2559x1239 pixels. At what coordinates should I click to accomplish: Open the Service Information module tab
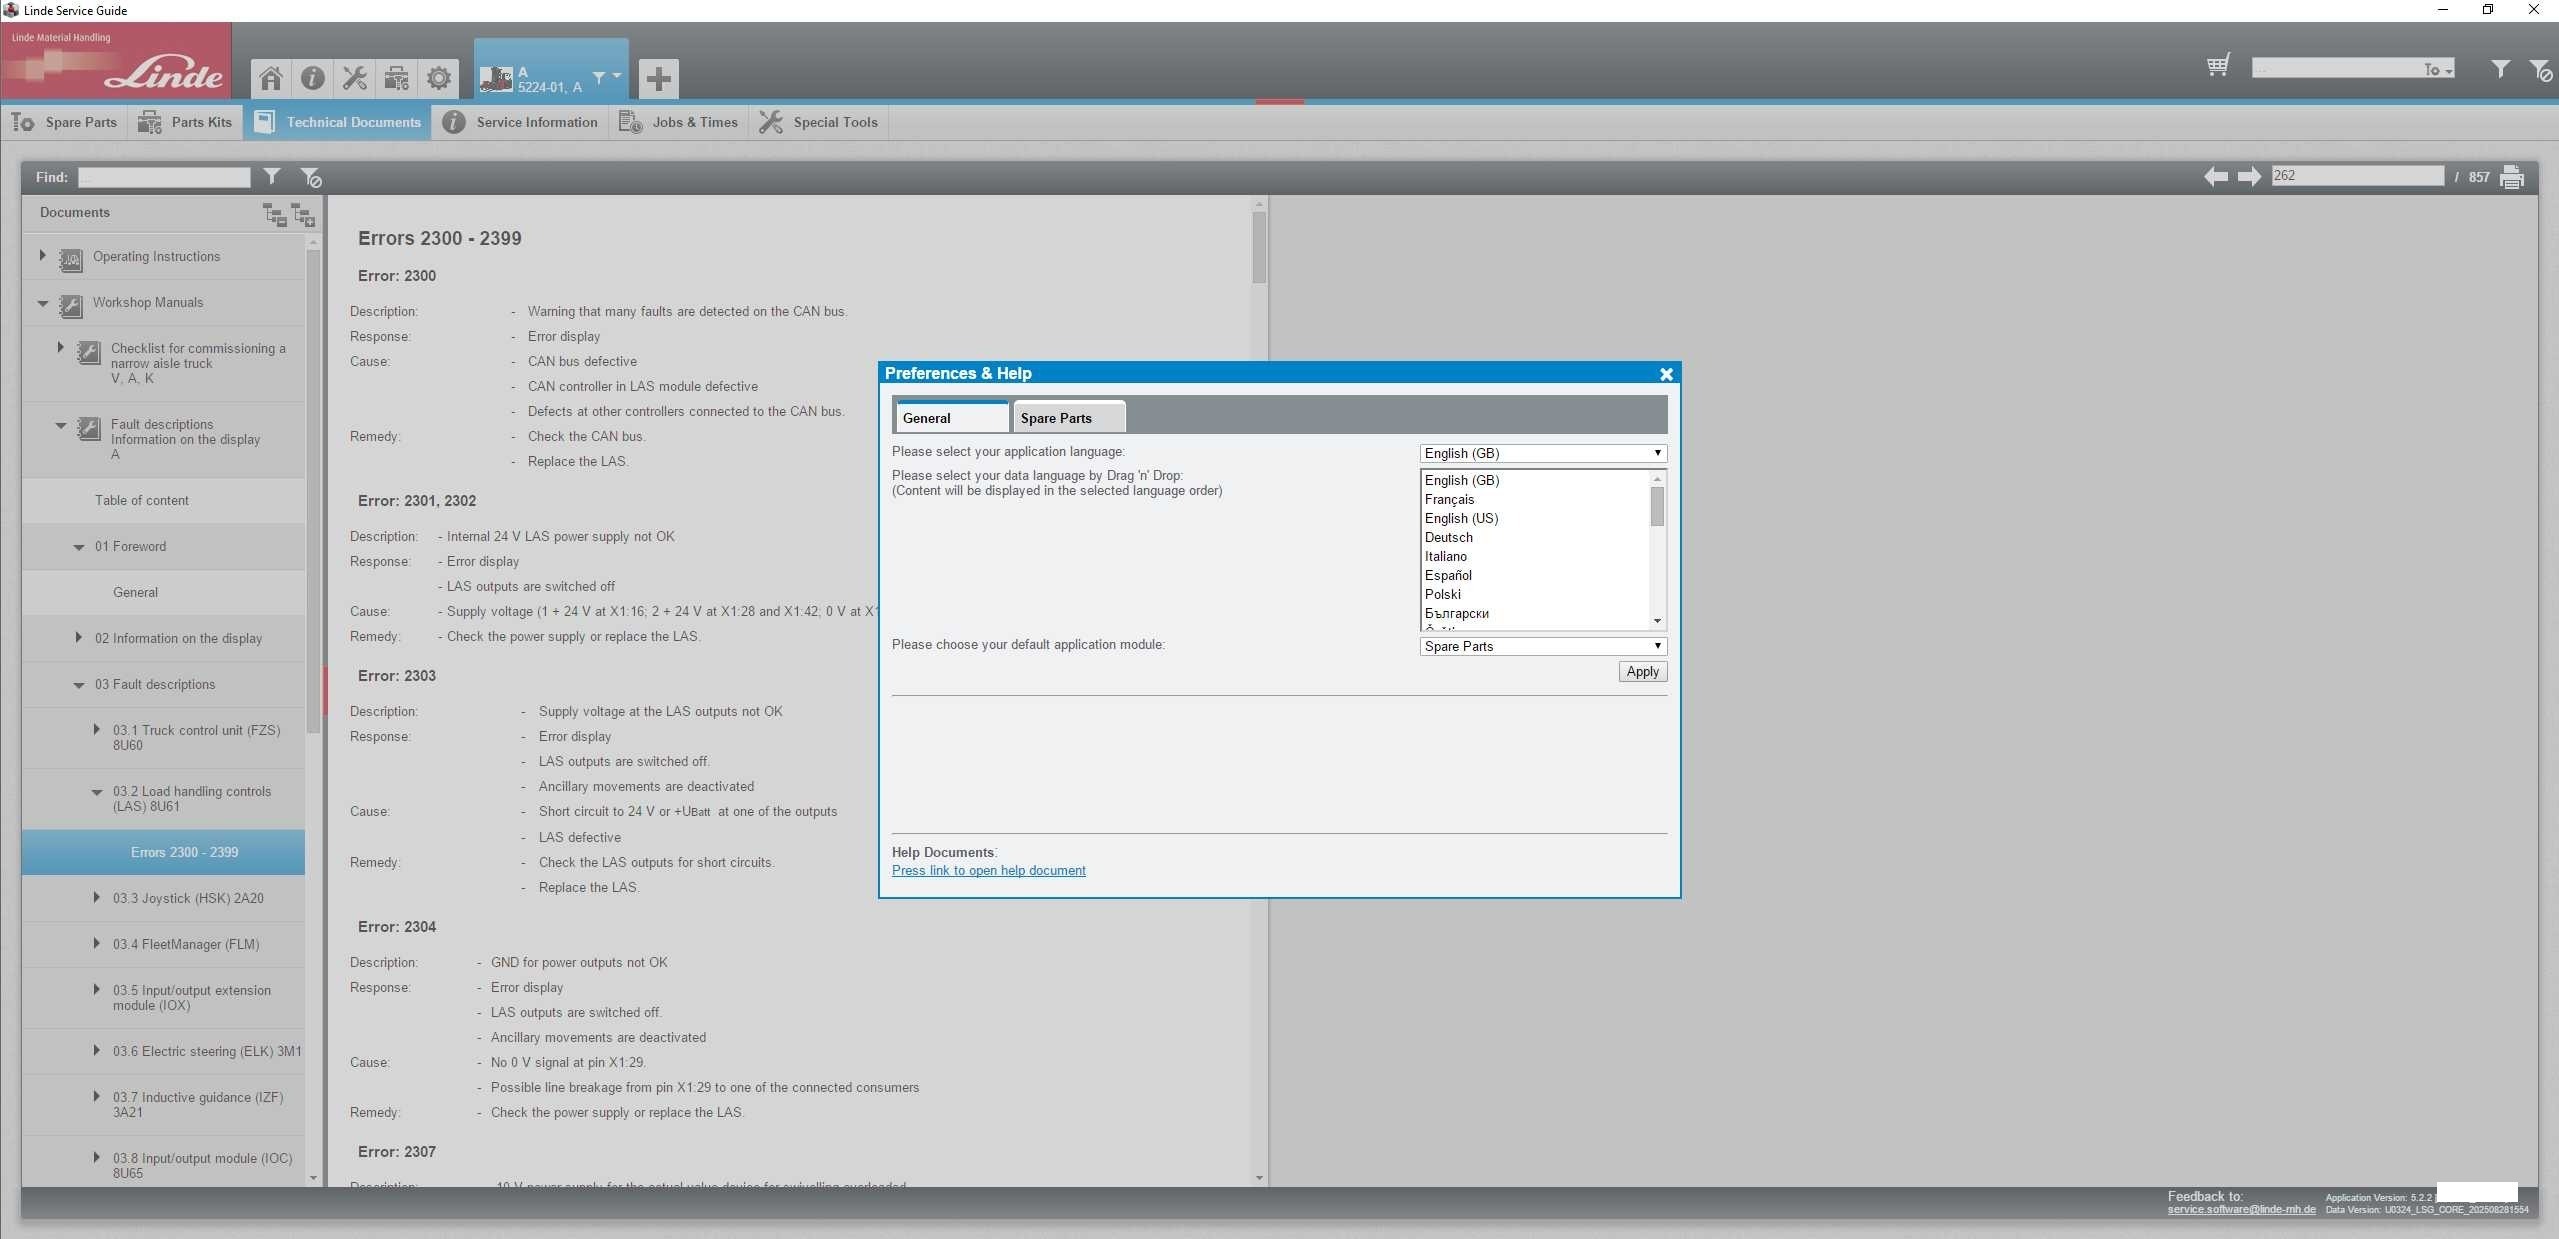coord(520,122)
